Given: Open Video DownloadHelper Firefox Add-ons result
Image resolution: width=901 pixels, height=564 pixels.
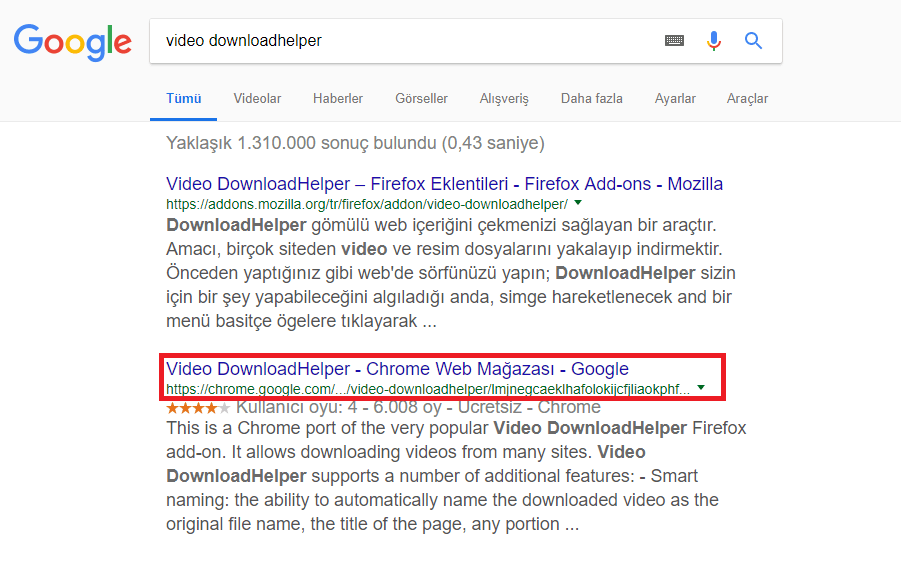Looking at the screenshot, I should pyautogui.click(x=444, y=184).
